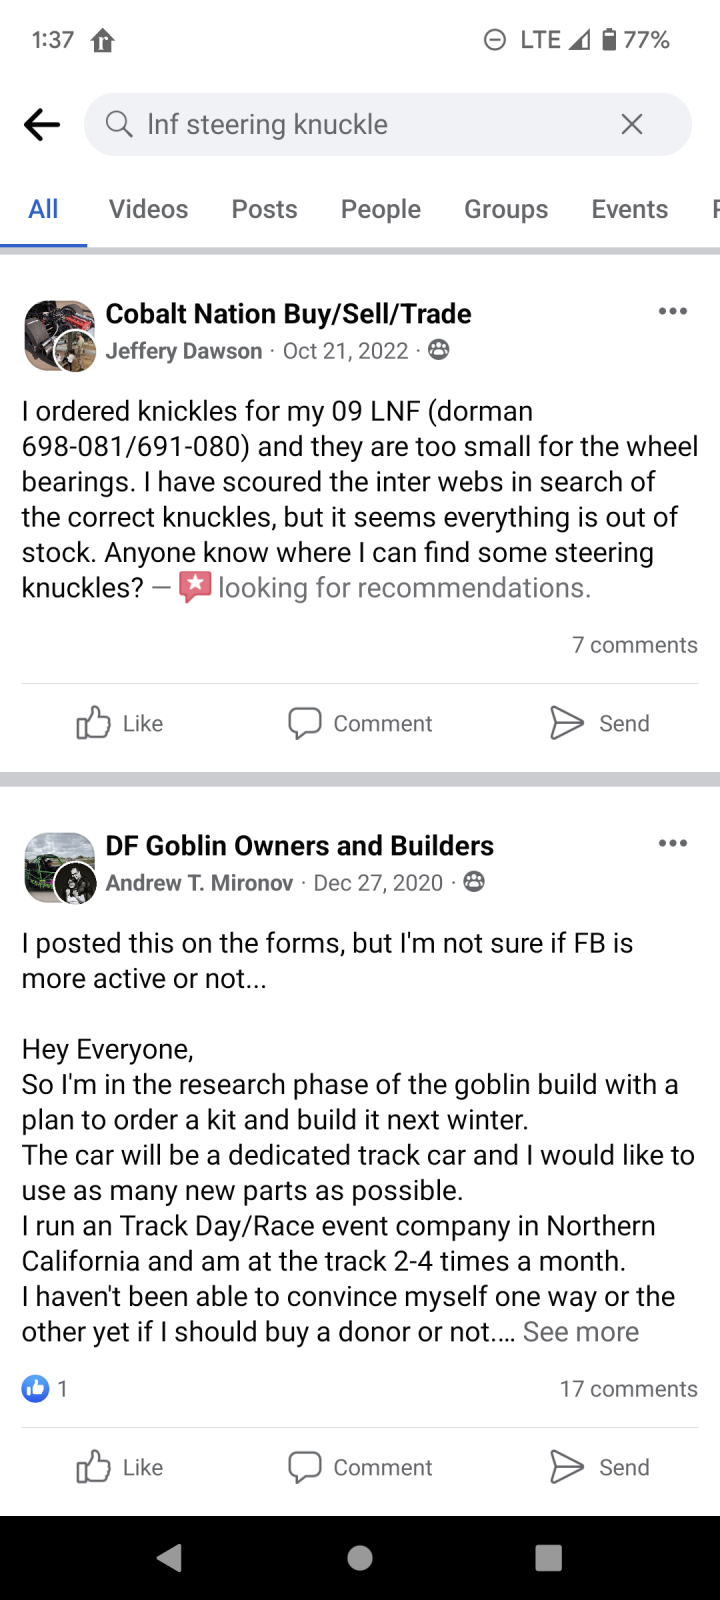Switch to the Videos tab
This screenshot has width=720, height=1600.
(148, 209)
